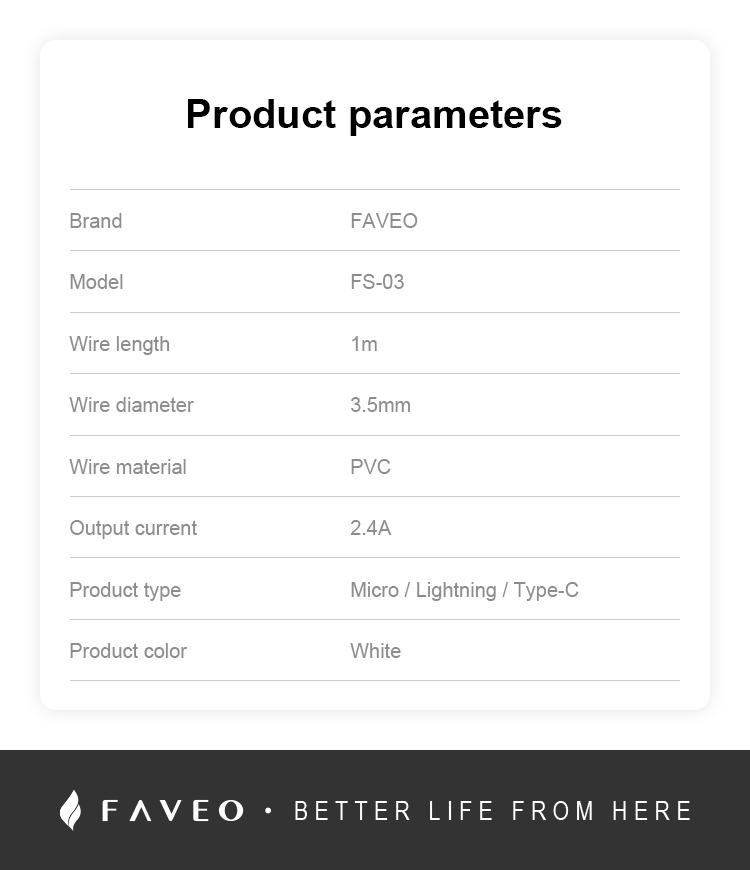Select the Product color label
This screenshot has width=750, height=870.
point(128,651)
